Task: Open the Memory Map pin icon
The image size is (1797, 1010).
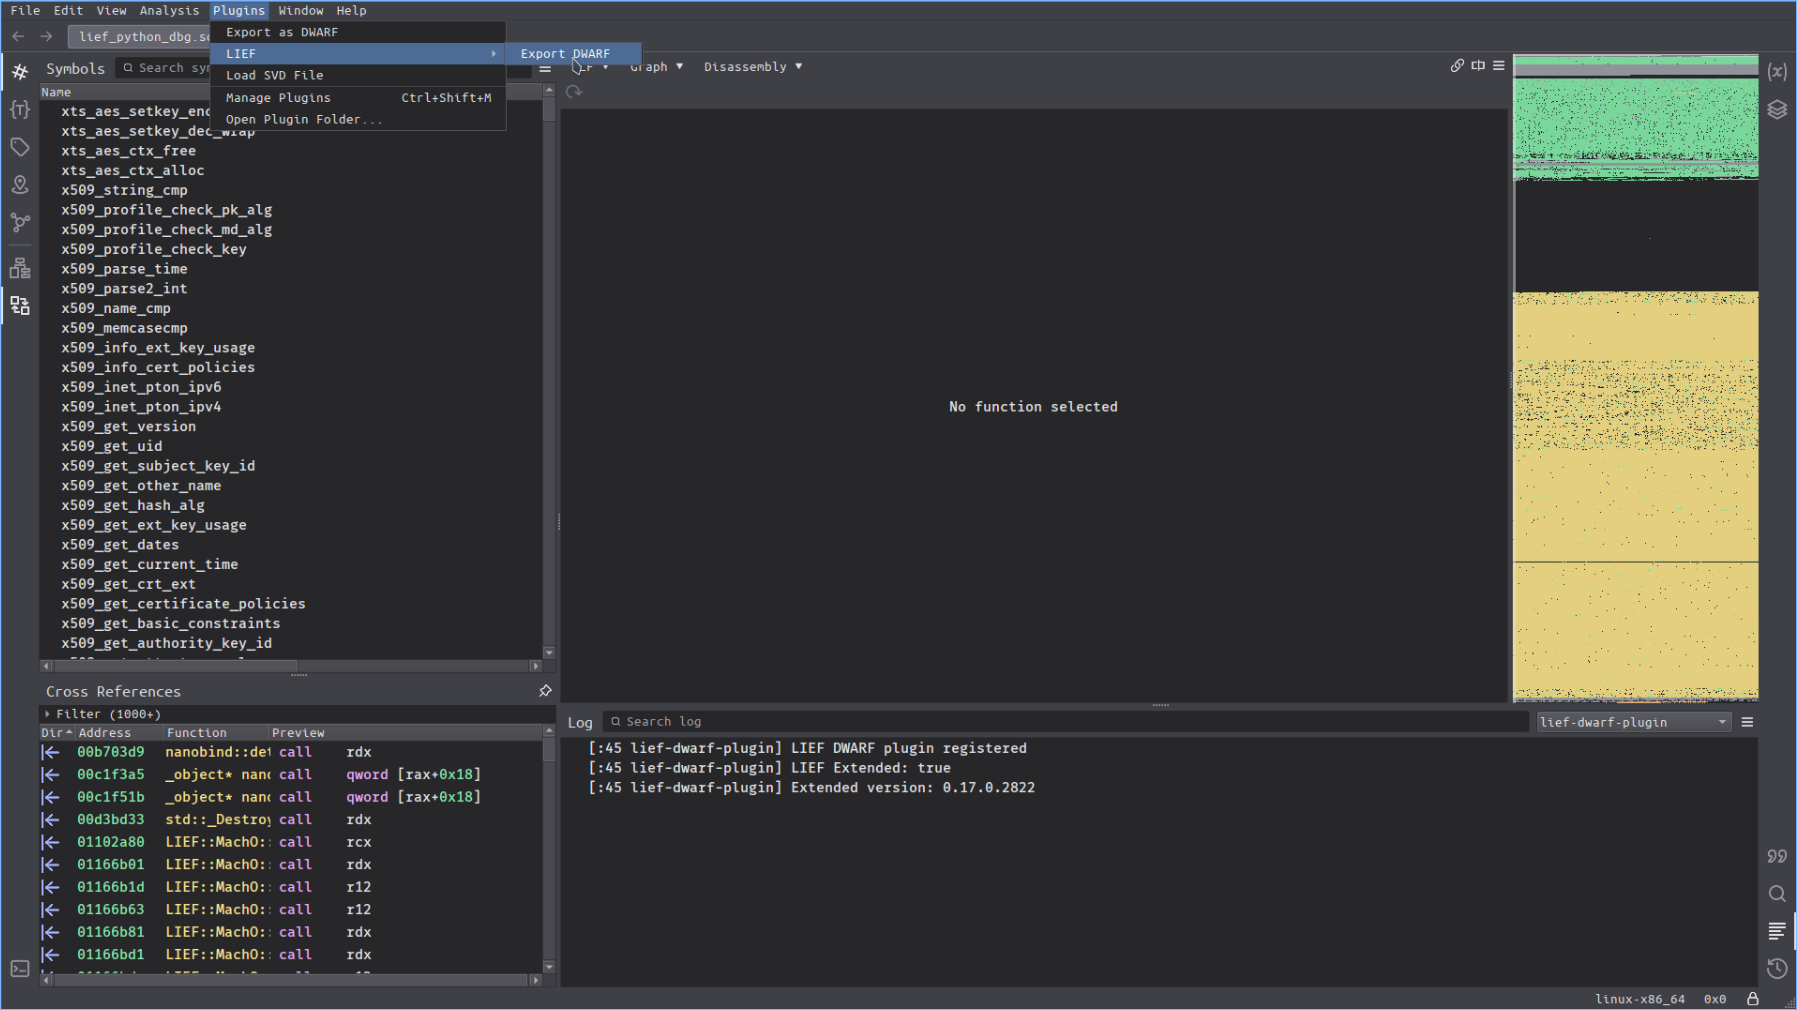Action: coord(20,185)
